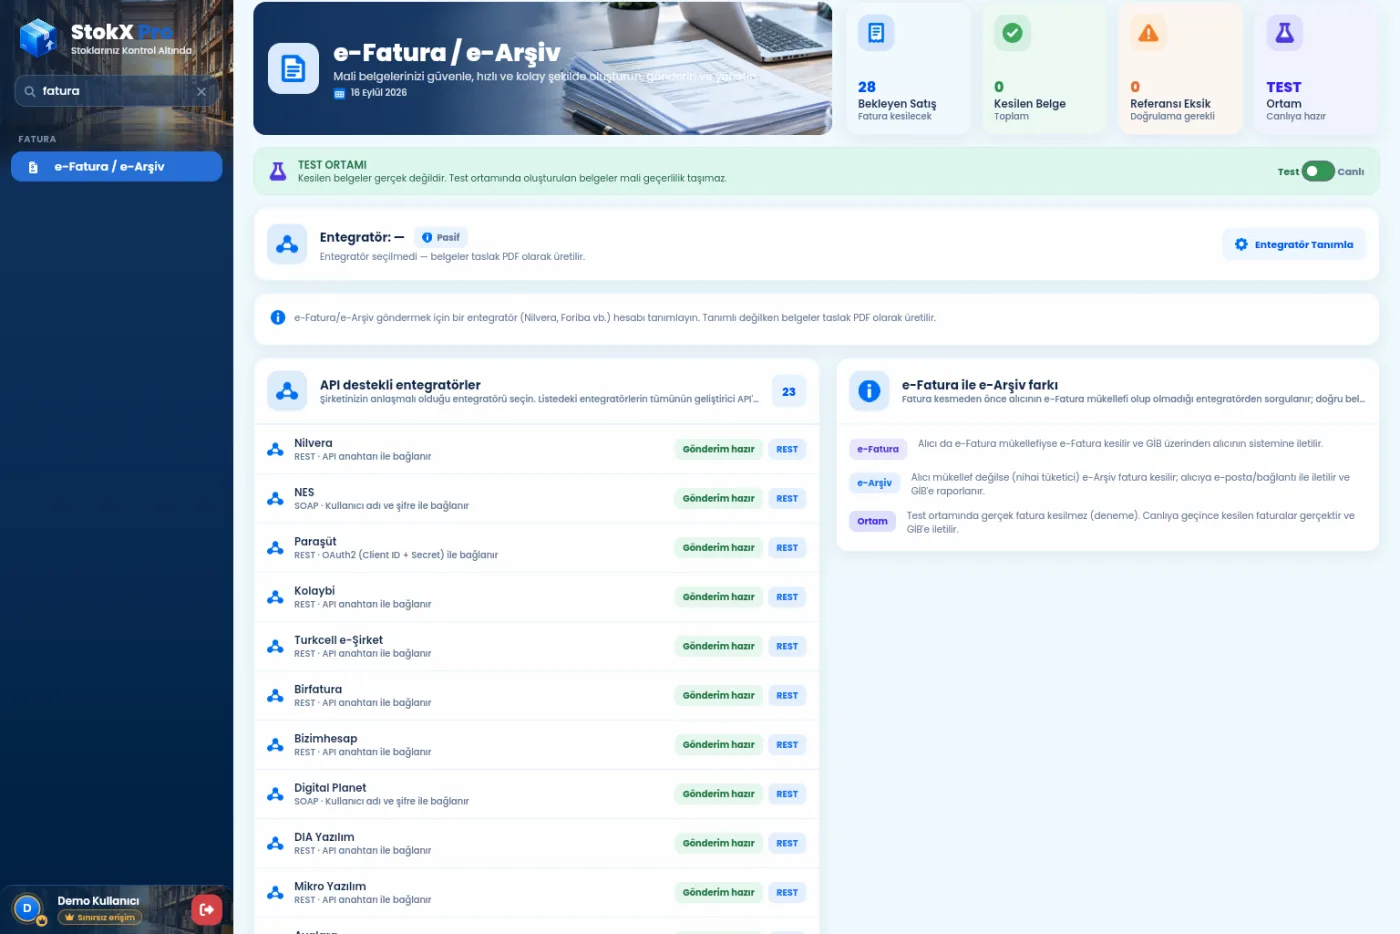
Task: Click the Referansı Eksik warning triangle icon
Action: (1148, 33)
